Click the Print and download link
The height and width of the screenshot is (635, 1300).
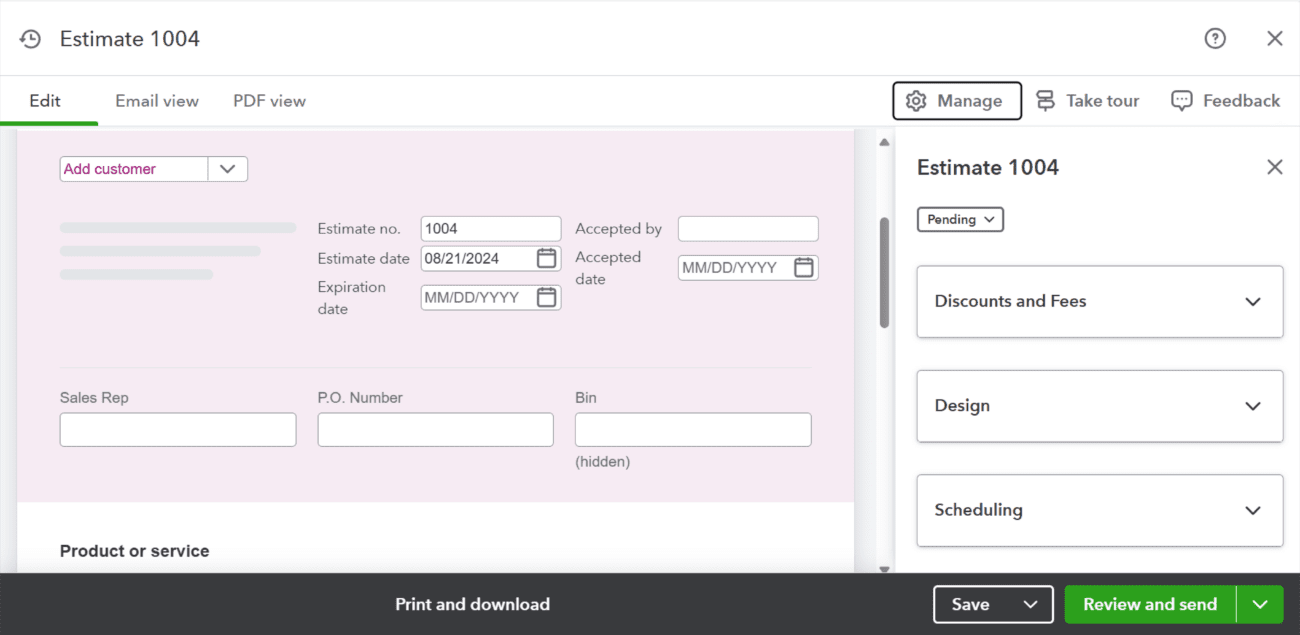[x=472, y=604]
